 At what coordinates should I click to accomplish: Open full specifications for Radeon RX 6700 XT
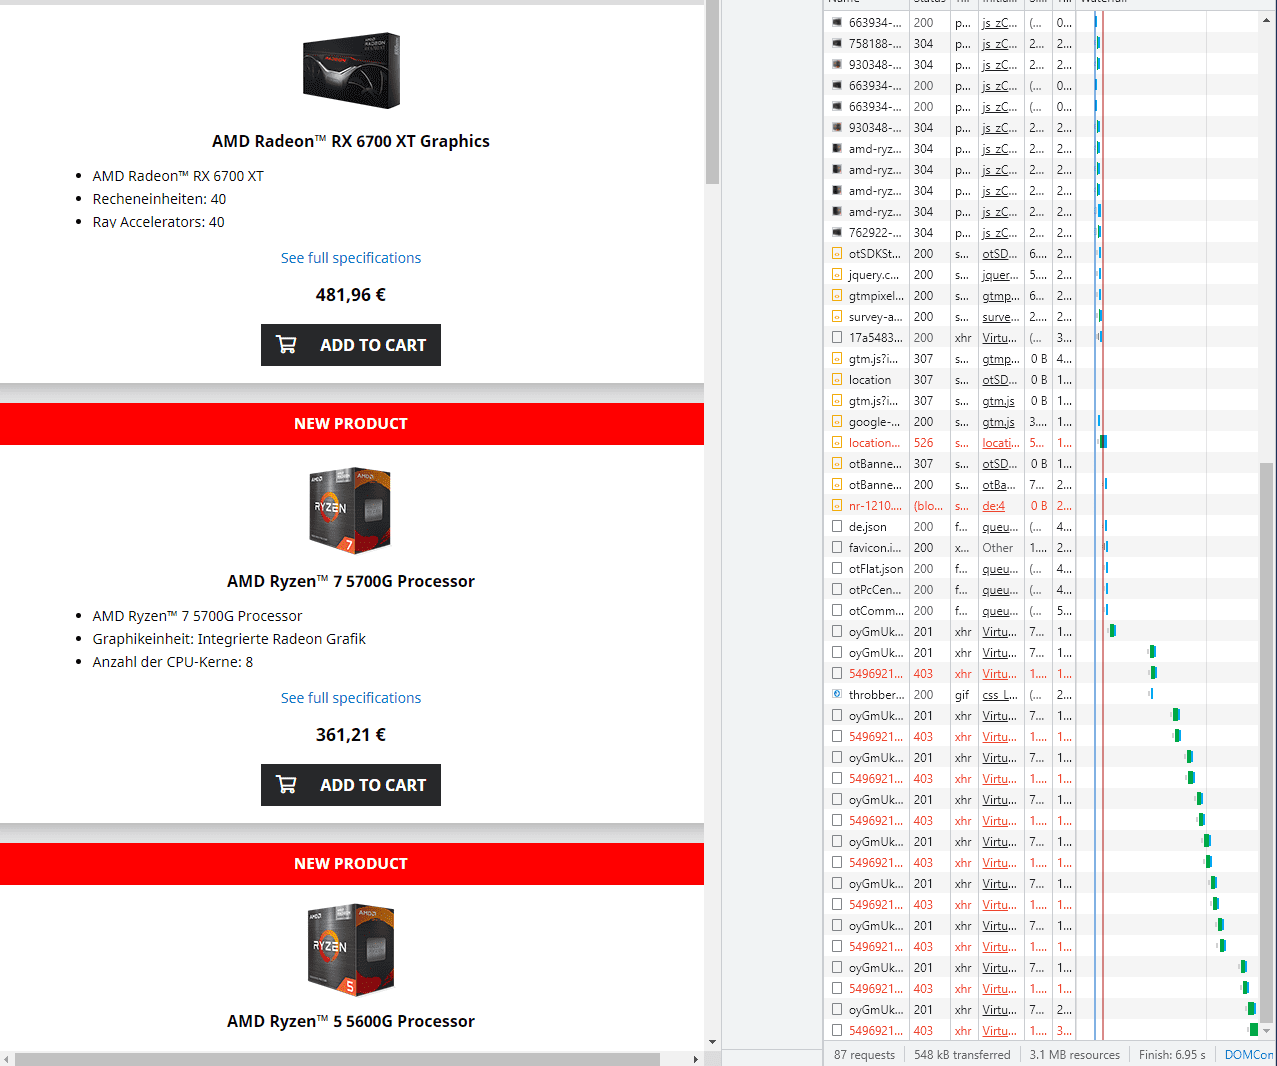(x=351, y=258)
